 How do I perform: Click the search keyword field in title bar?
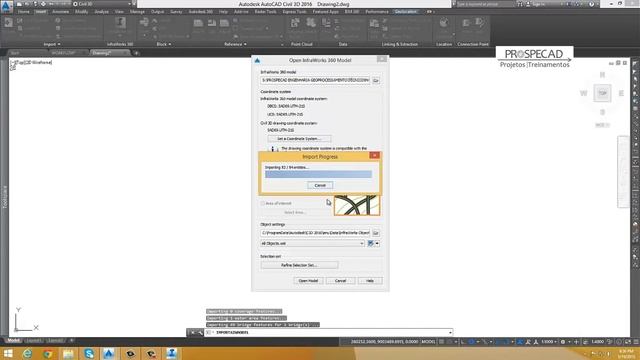485,4
